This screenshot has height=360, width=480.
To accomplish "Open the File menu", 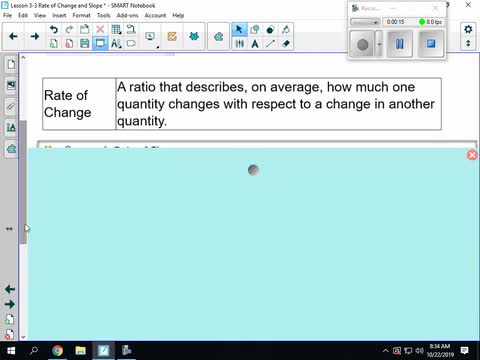I will (x=7, y=15).
